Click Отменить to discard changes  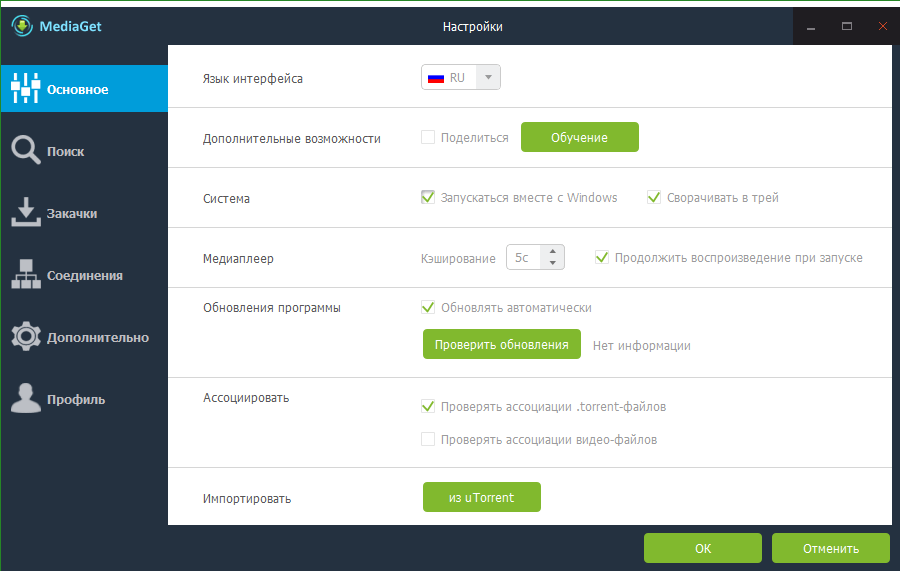[x=831, y=548]
